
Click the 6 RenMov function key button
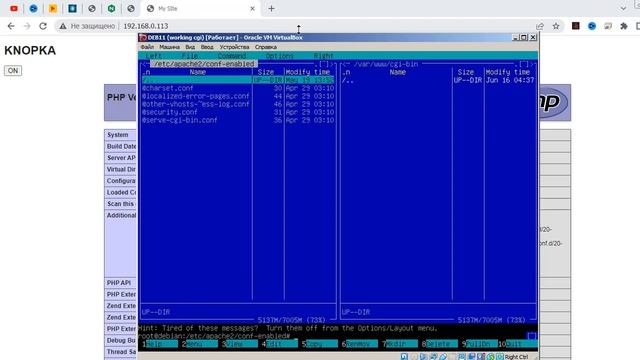click(360, 344)
